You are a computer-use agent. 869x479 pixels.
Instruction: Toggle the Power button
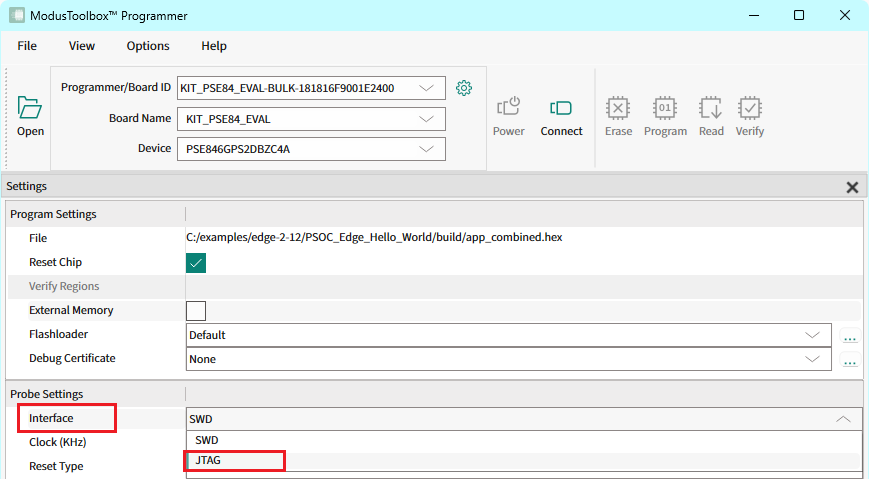(x=508, y=108)
